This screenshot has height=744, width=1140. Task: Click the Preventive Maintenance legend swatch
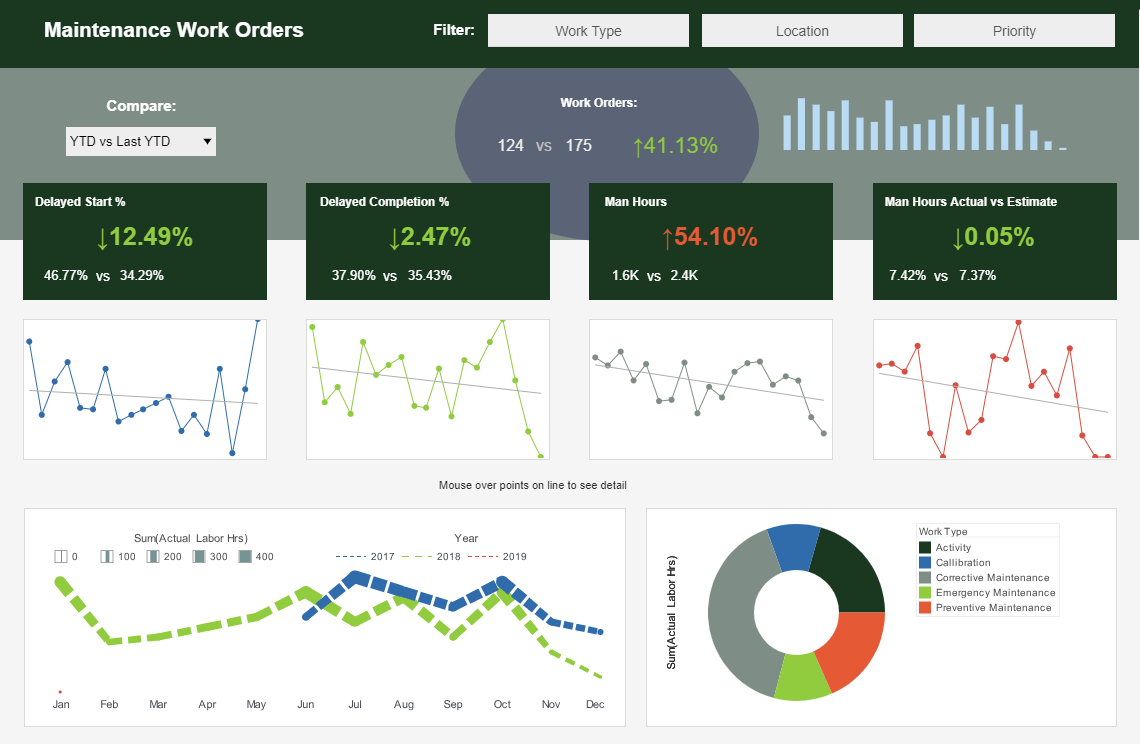tap(925, 607)
